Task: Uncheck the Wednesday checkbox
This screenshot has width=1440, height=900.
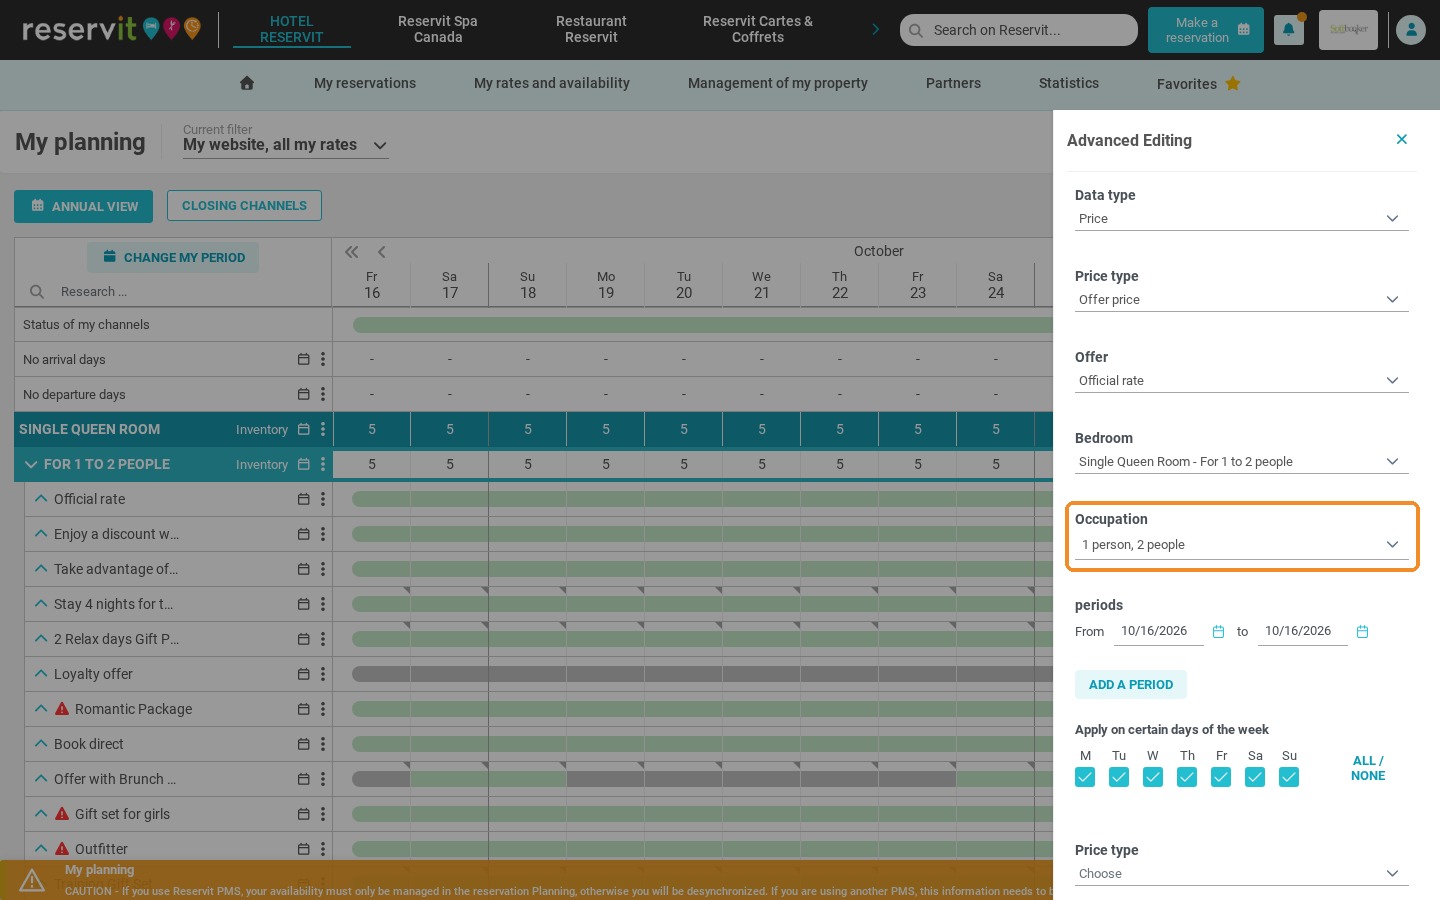Action: click(1153, 777)
